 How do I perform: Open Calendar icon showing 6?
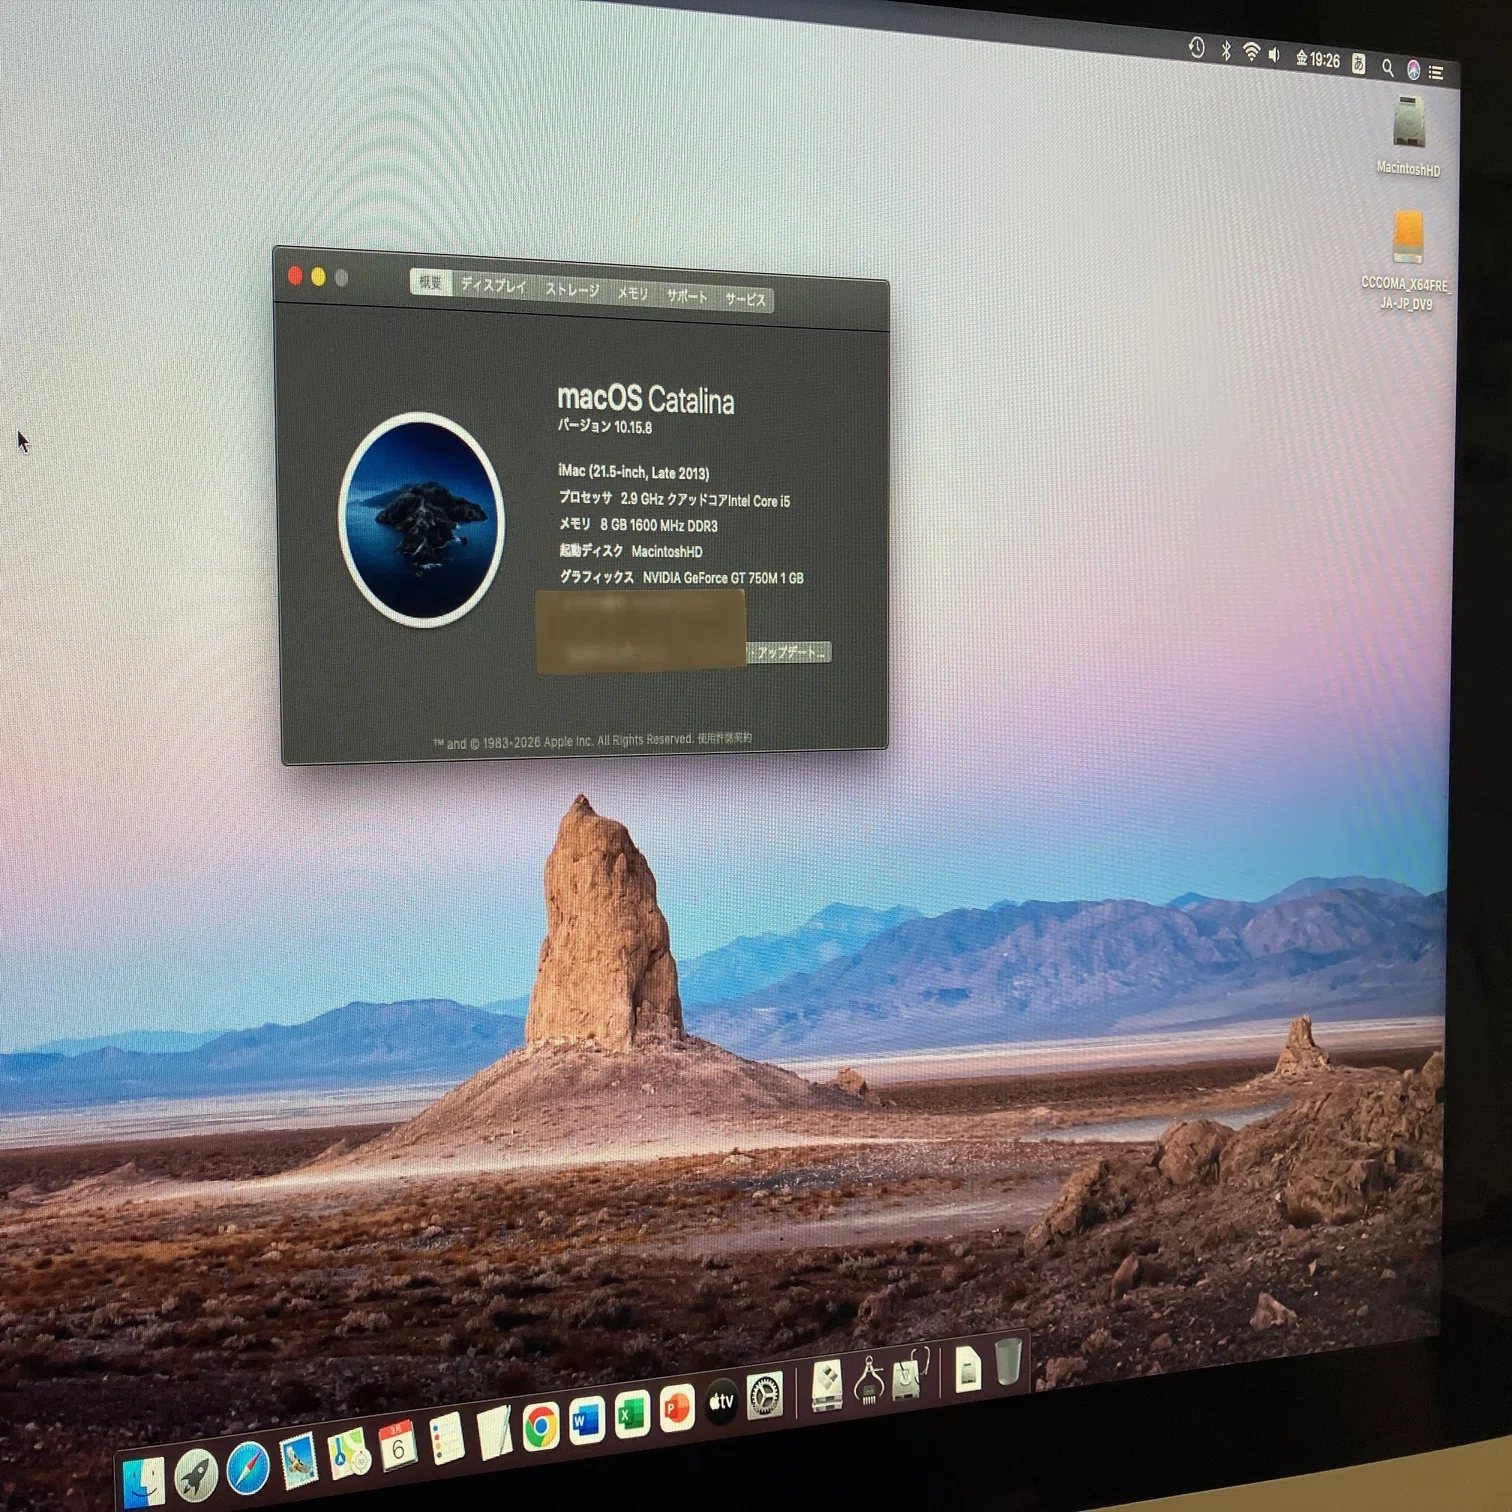398,1445
